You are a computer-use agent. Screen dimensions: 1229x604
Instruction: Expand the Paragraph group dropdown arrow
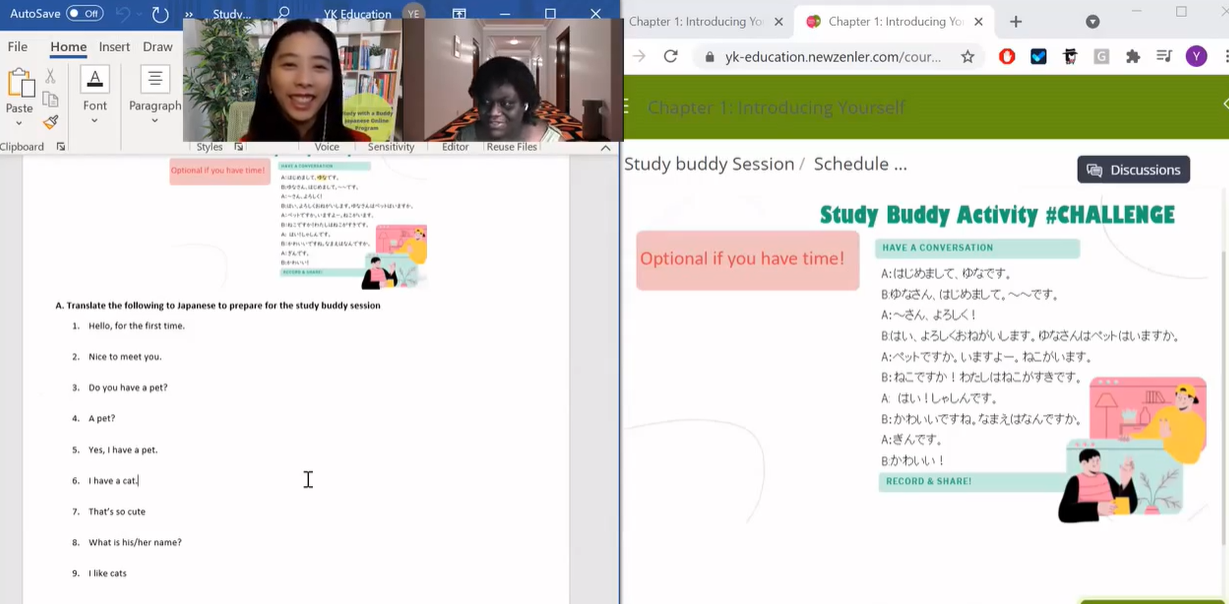click(x=155, y=122)
